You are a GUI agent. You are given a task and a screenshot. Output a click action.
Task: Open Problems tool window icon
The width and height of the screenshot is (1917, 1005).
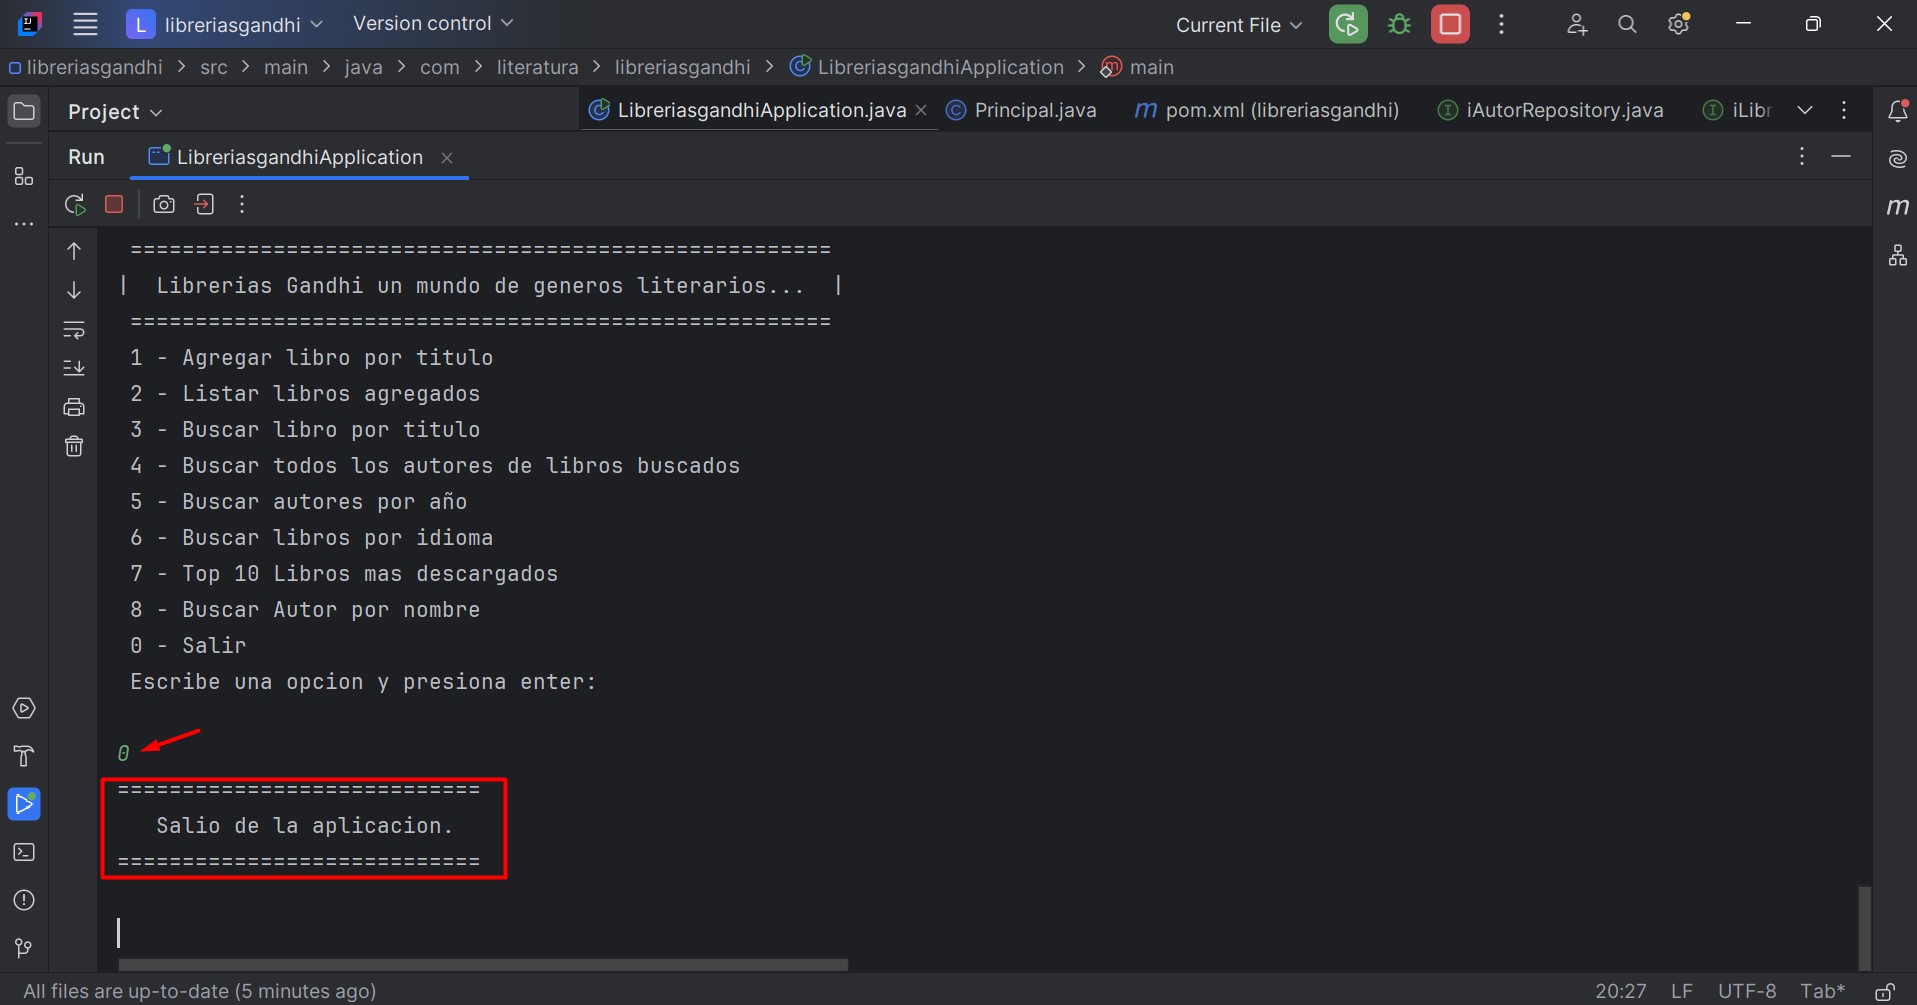(24, 900)
